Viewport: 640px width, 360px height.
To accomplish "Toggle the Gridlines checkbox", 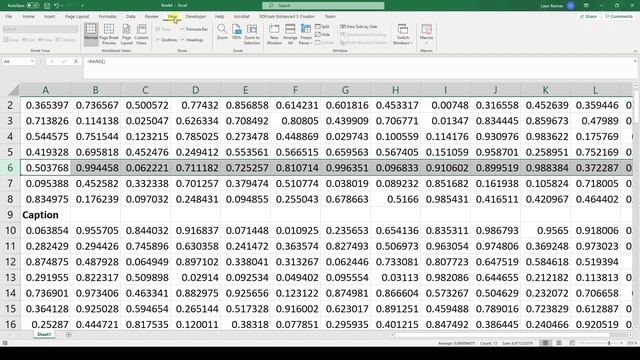I will pos(167,40).
